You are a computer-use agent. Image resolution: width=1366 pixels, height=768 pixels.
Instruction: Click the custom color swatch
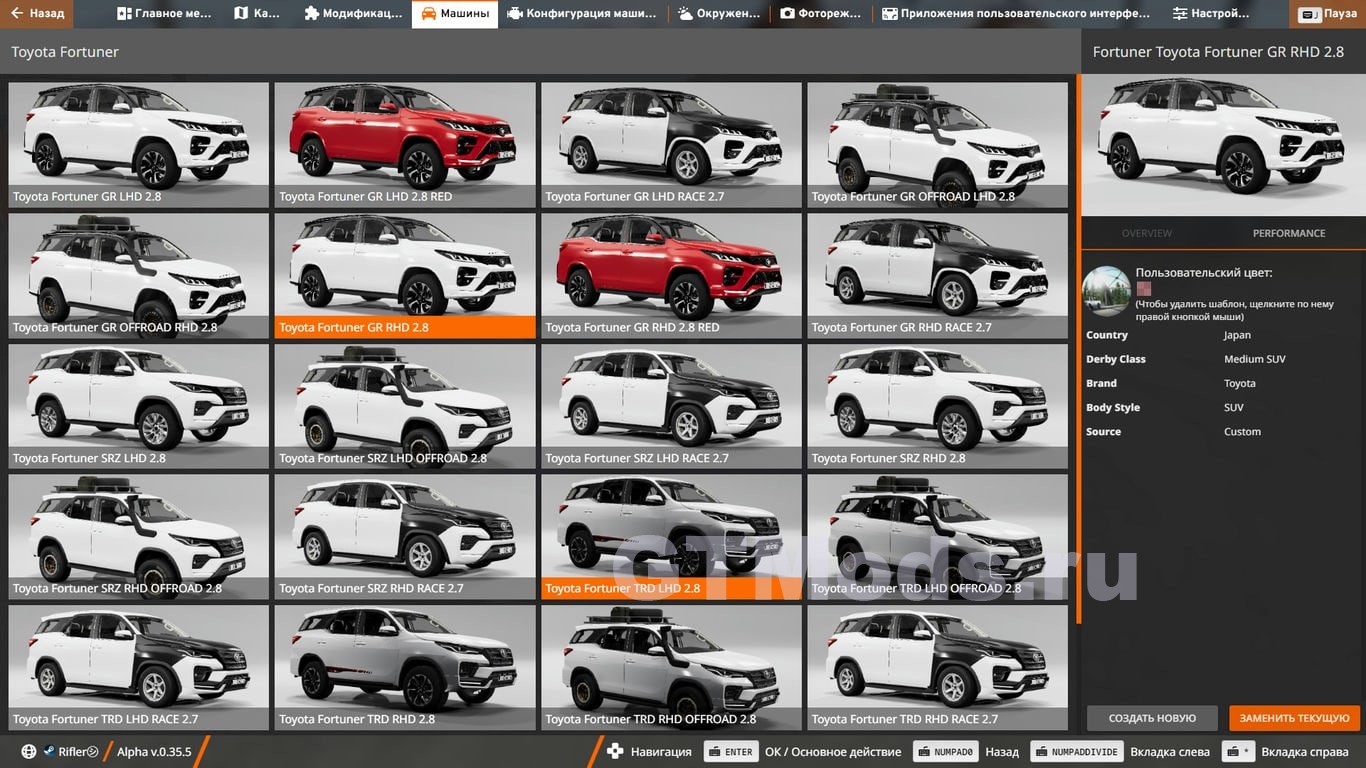(1143, 288)
